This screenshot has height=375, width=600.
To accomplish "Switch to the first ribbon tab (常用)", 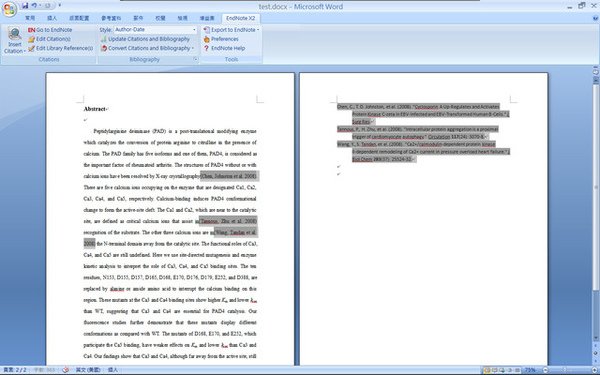I will pos(30,18).
